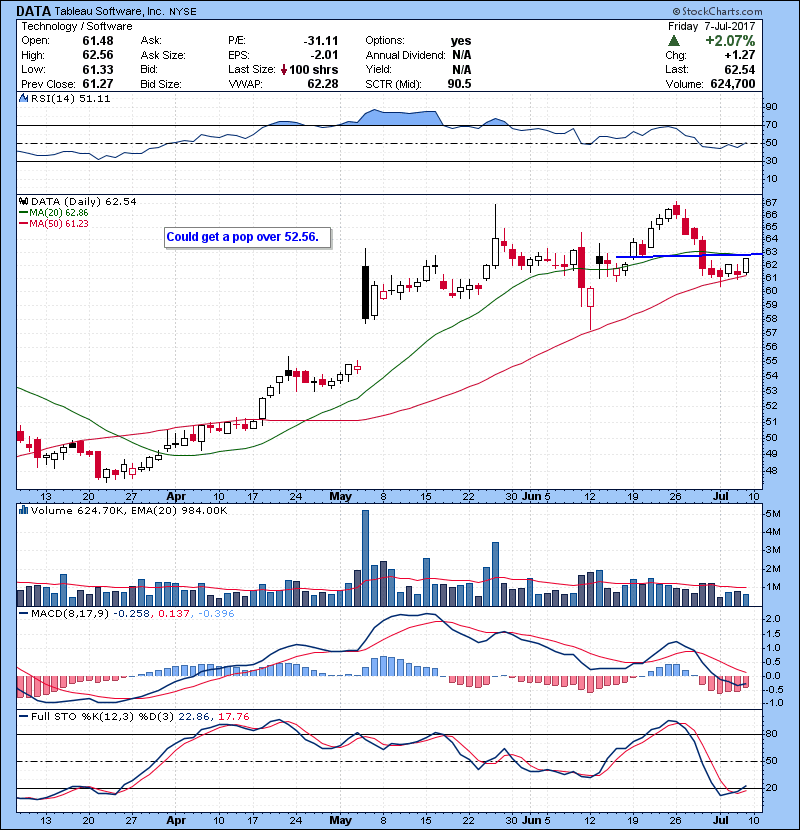Click the Options value 'yes'
The image size is (800, 830).
coord(461,41)
